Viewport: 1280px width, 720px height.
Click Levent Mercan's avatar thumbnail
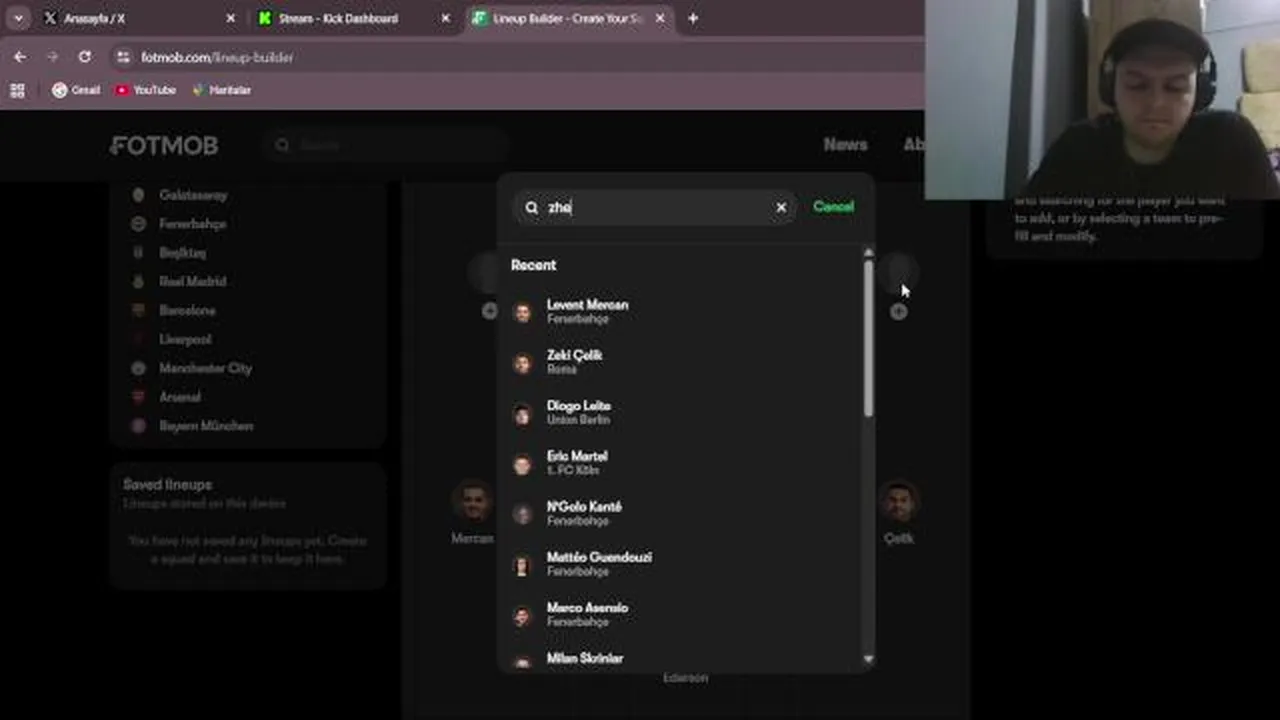(x=522, y=312)
